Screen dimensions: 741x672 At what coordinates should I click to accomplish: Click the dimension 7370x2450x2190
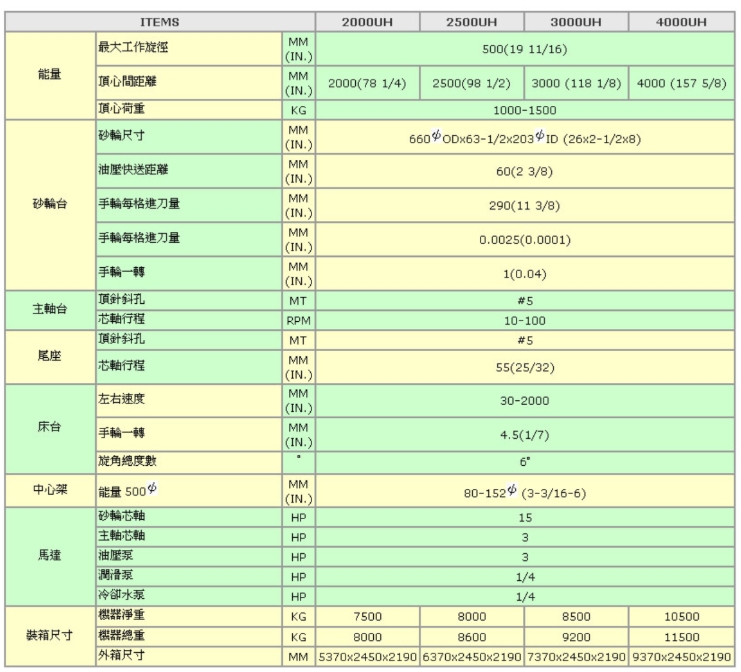tap(576, 657)
